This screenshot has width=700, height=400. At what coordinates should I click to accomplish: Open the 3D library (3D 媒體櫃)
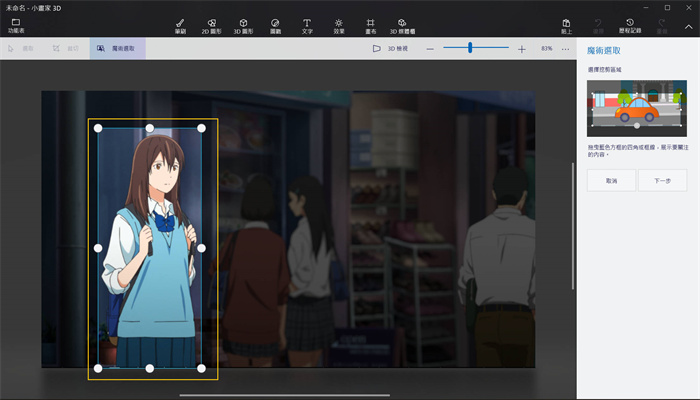coord(402,25)
